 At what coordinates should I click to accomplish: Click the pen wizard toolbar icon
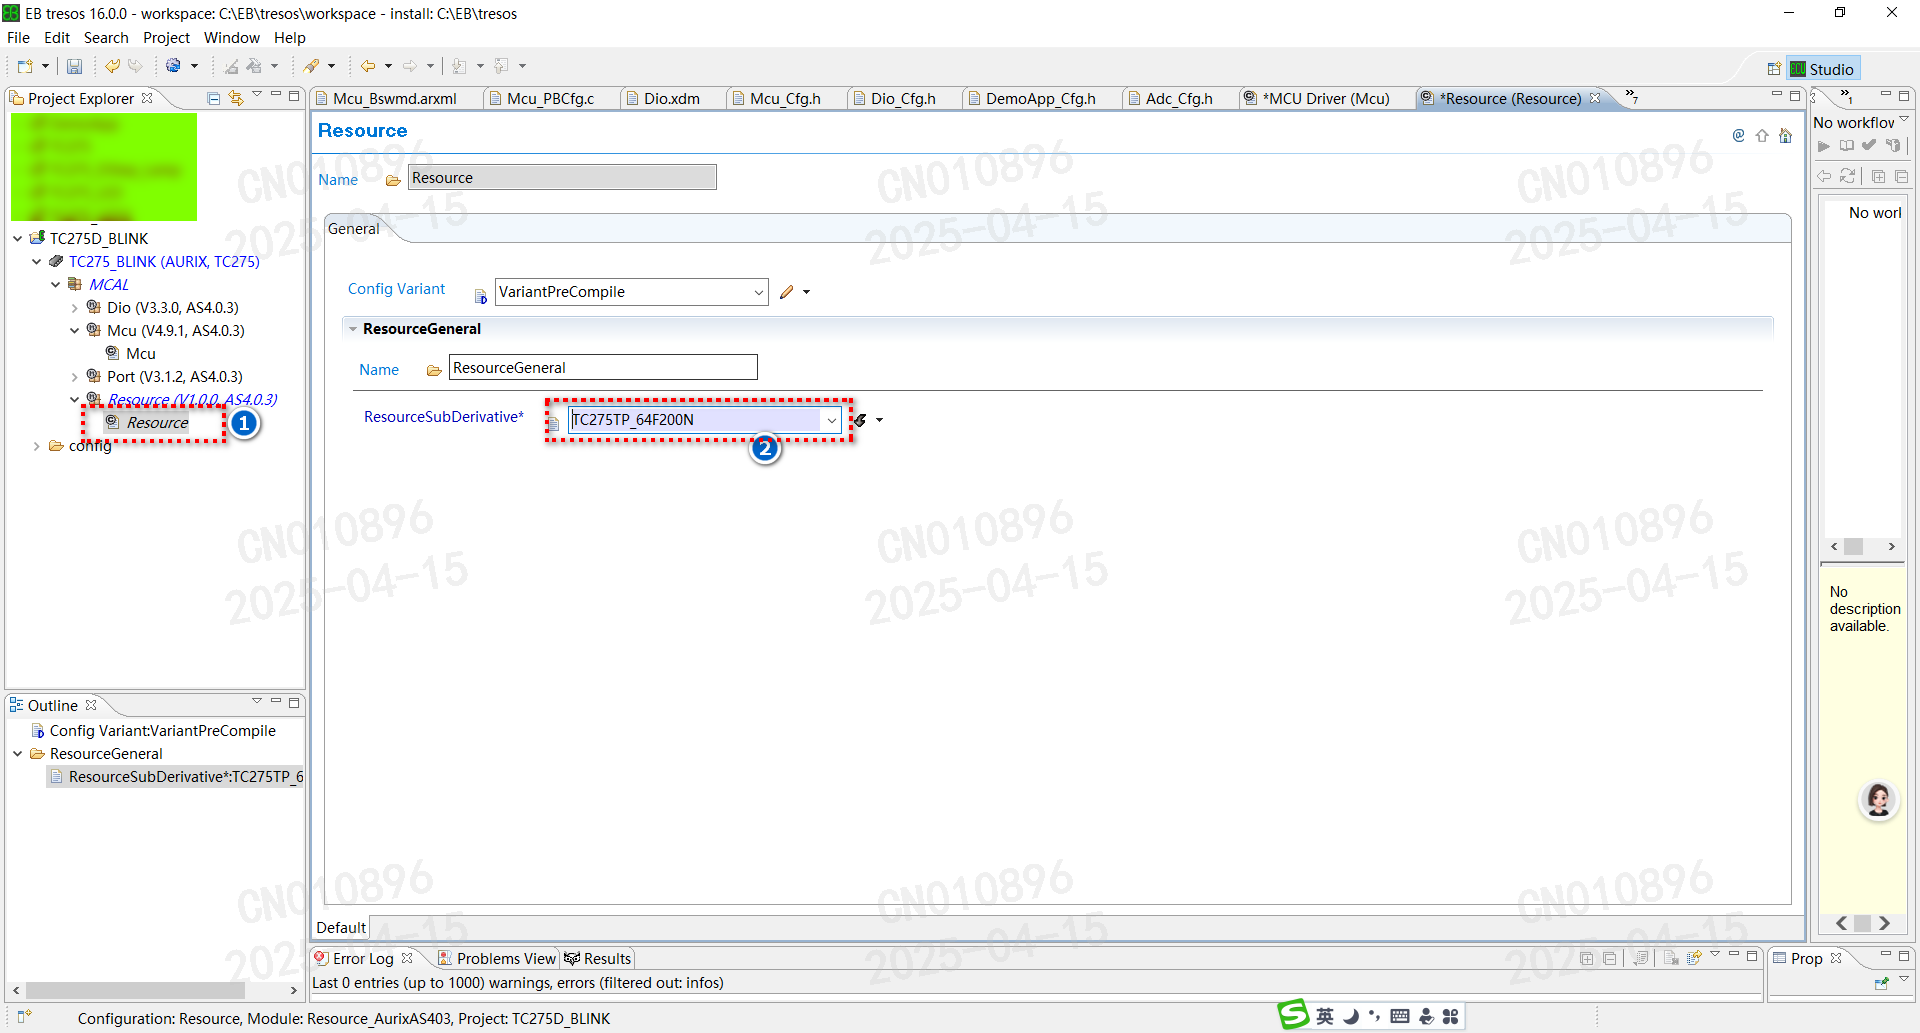pyautogui.click(x=312, y=66)
